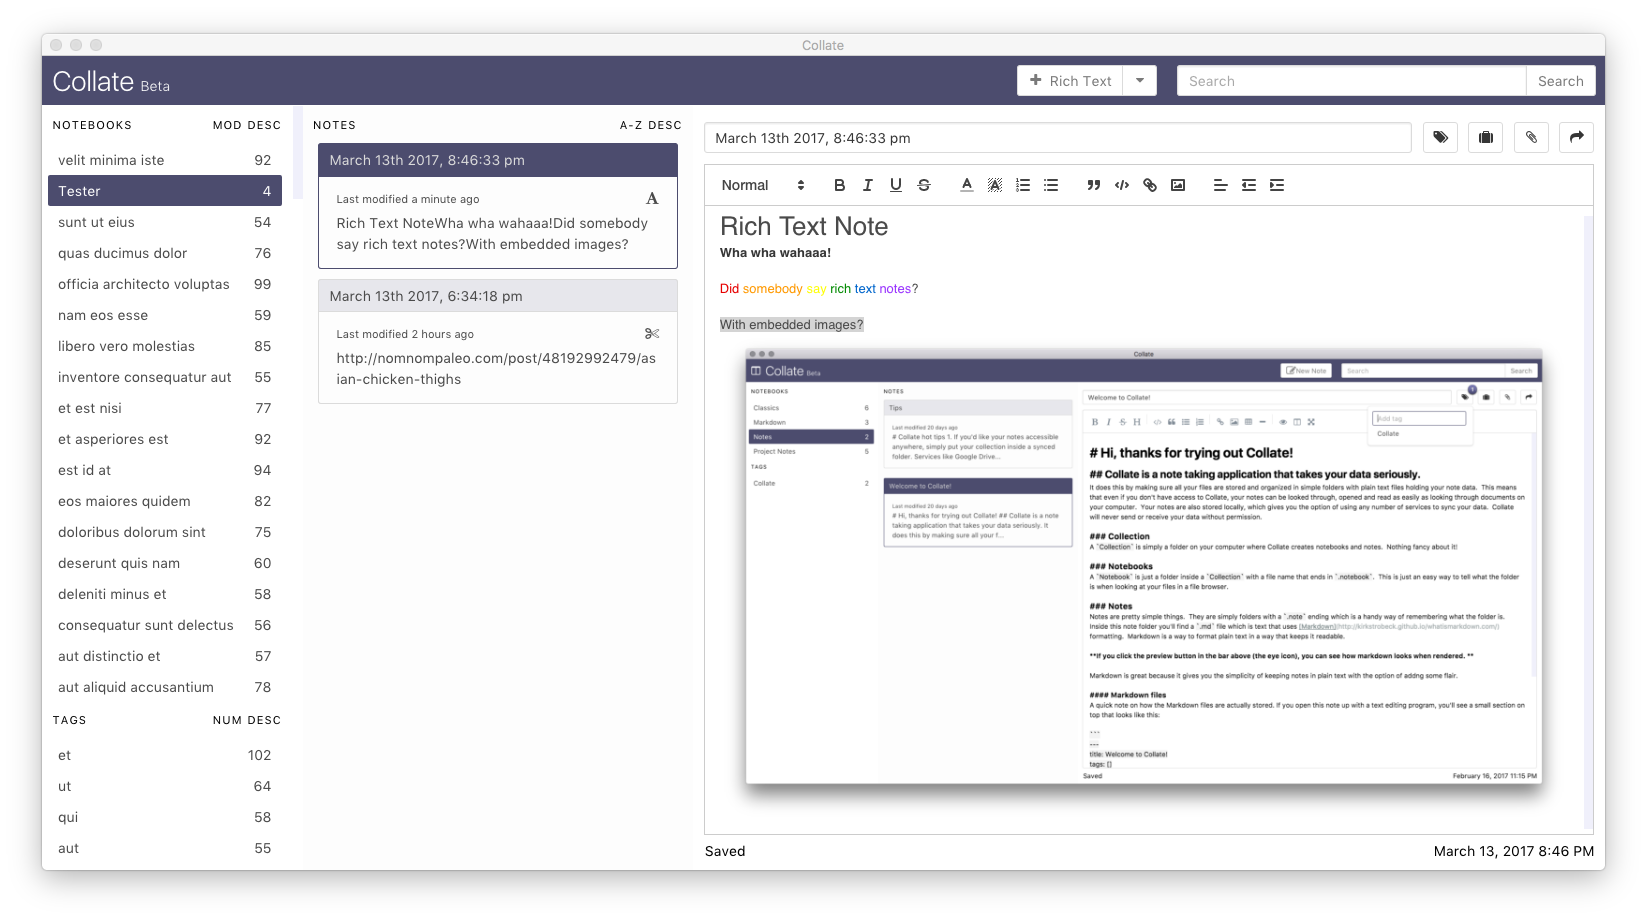Select the 'doloribus dolorum sint' notebook
This screenshot has width=1647, height=920.
pos(165,532)
